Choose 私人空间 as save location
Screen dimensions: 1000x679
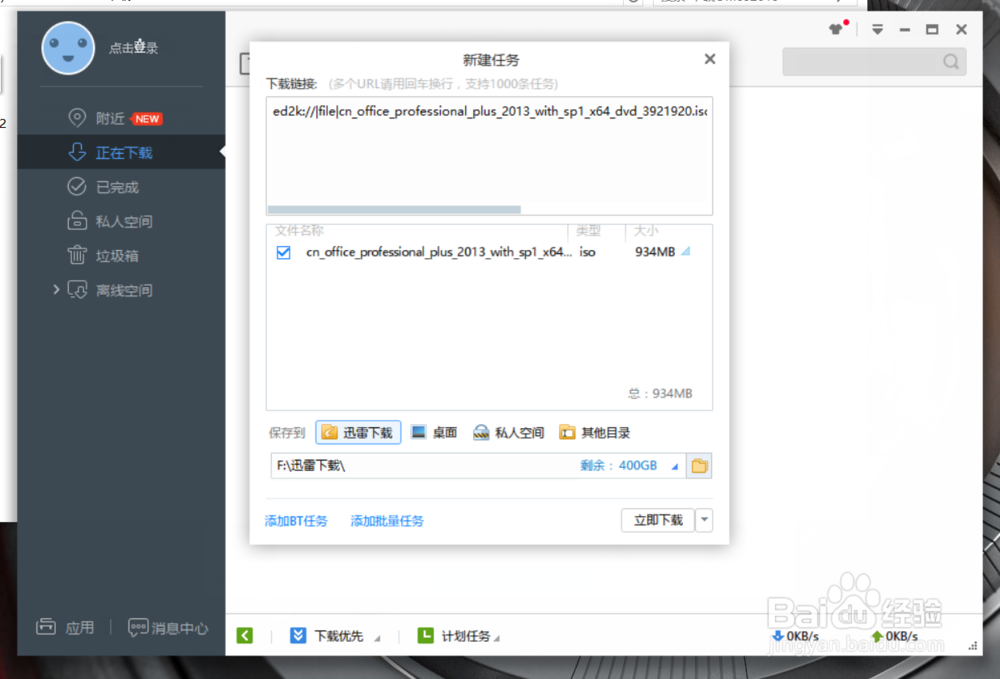pos(508,432)
